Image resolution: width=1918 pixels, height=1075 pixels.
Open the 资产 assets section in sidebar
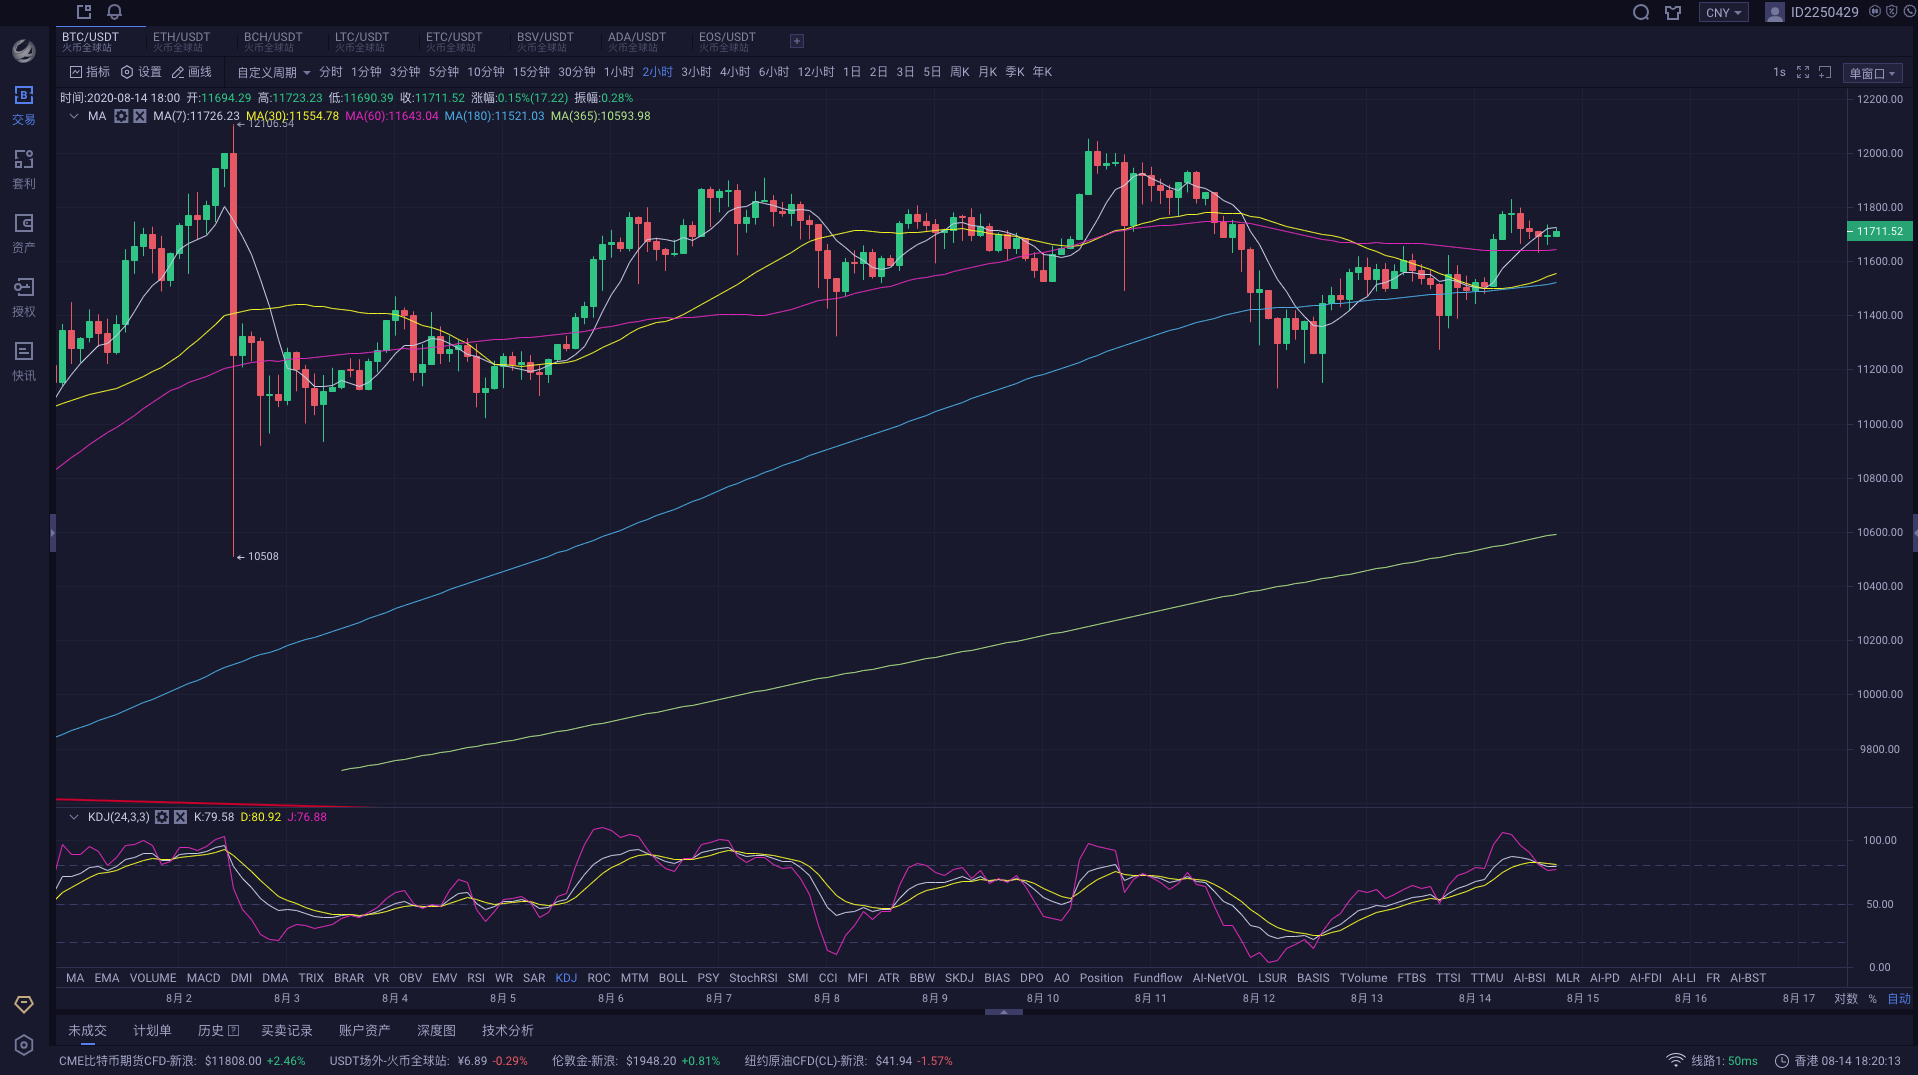23,233
